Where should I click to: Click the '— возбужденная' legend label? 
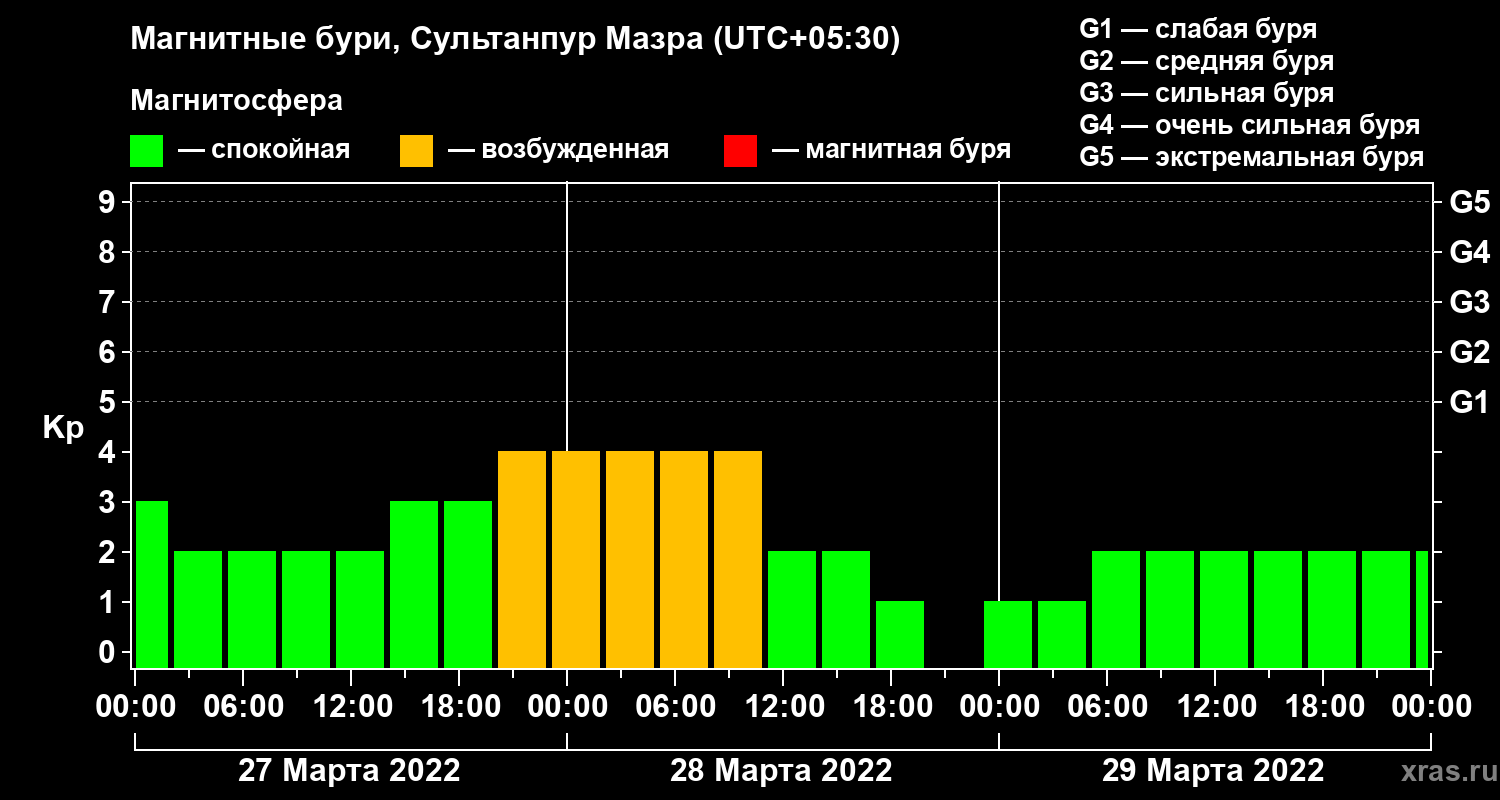pyautogui.click(x=558, y=151)
